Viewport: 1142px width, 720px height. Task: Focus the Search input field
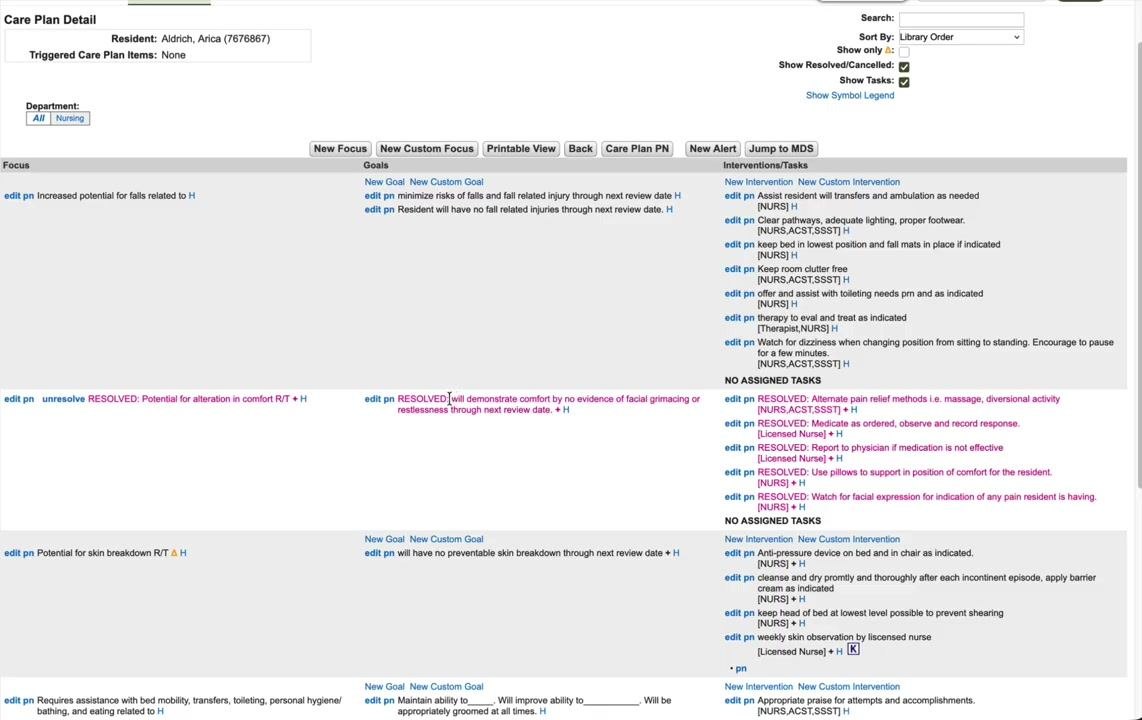(x=961, y=20)
